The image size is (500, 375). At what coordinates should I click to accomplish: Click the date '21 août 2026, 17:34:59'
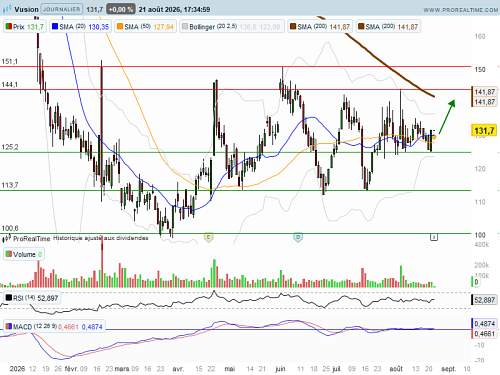(174, 9)
